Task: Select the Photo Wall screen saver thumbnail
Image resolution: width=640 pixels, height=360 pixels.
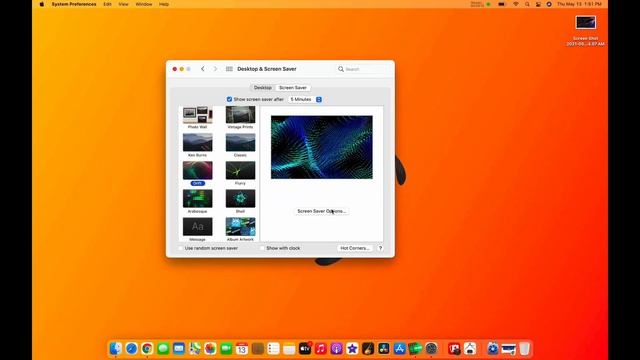Action: [198, 115]
